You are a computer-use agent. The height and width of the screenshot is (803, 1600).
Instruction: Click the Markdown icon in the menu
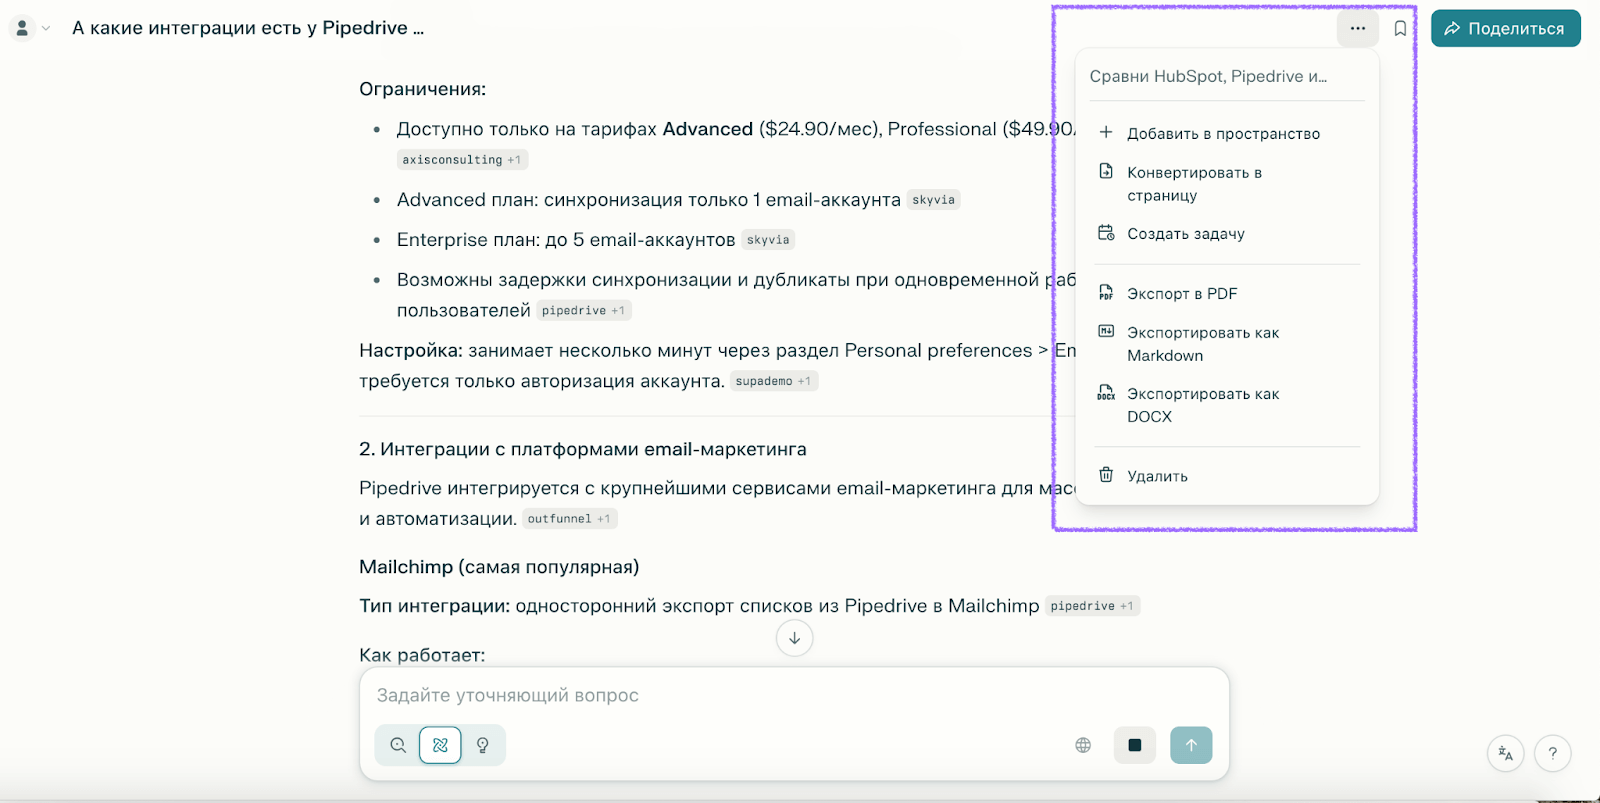(1106, 331)
